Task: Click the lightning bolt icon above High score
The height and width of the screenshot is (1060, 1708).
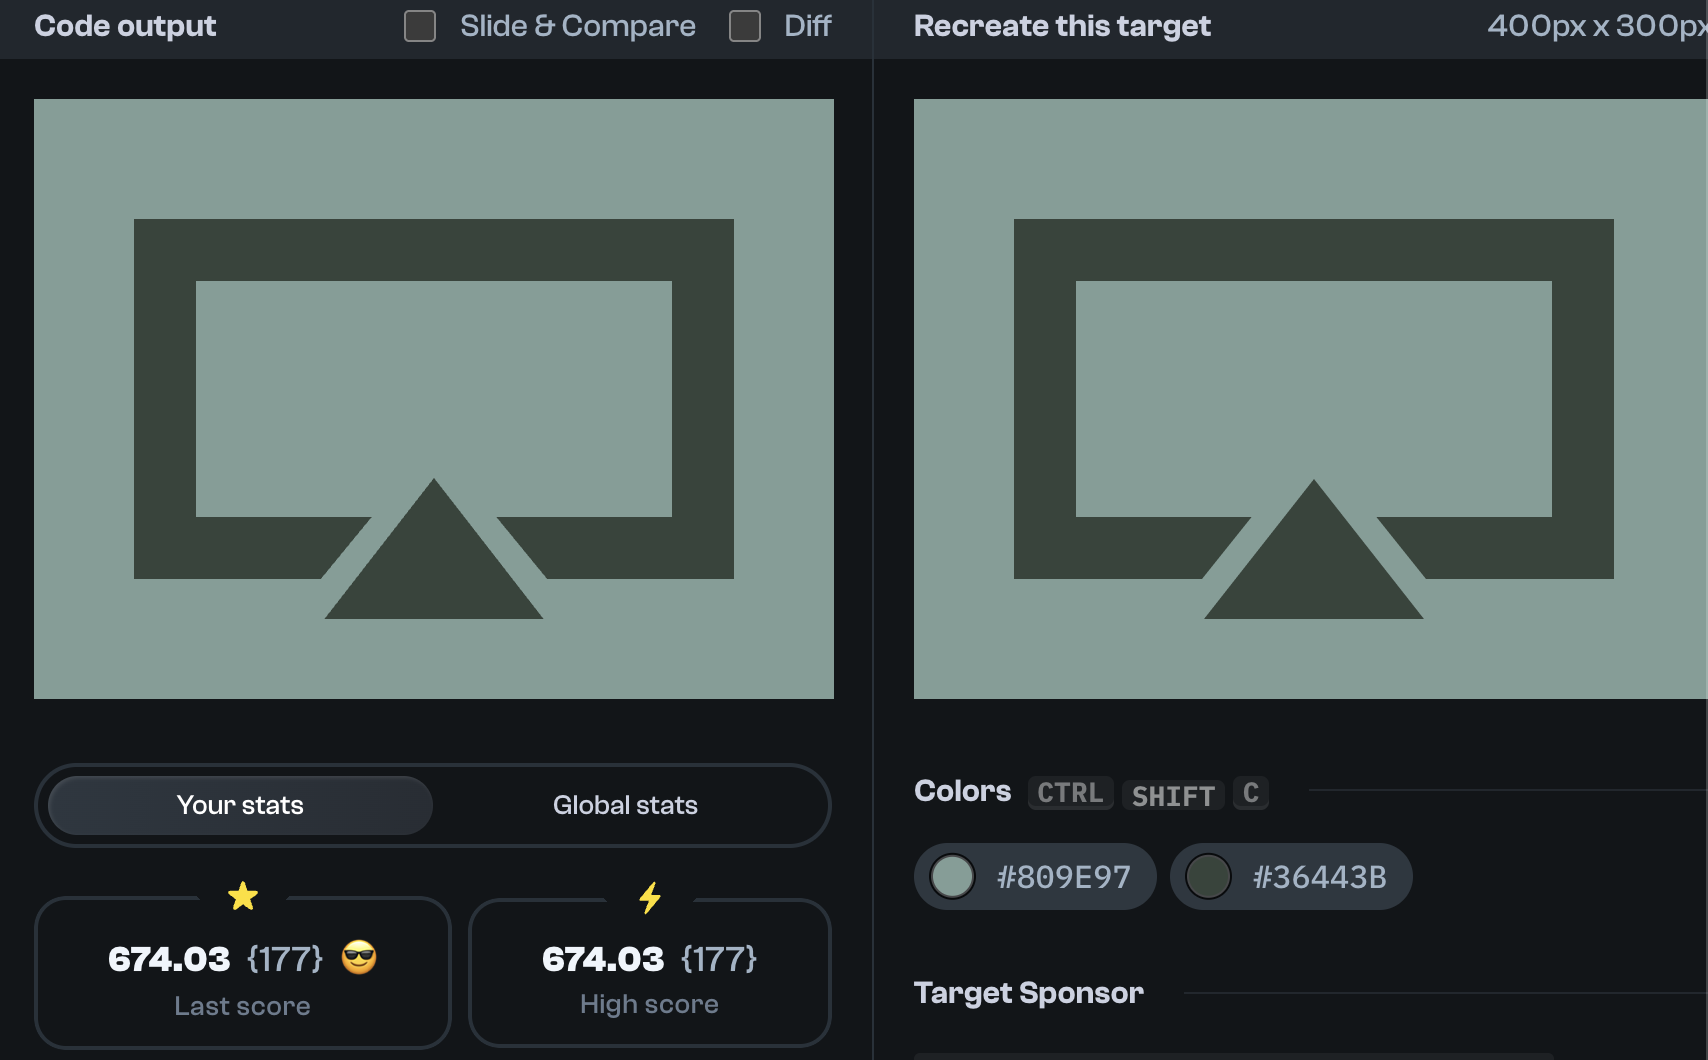Action: click(650, 897)
